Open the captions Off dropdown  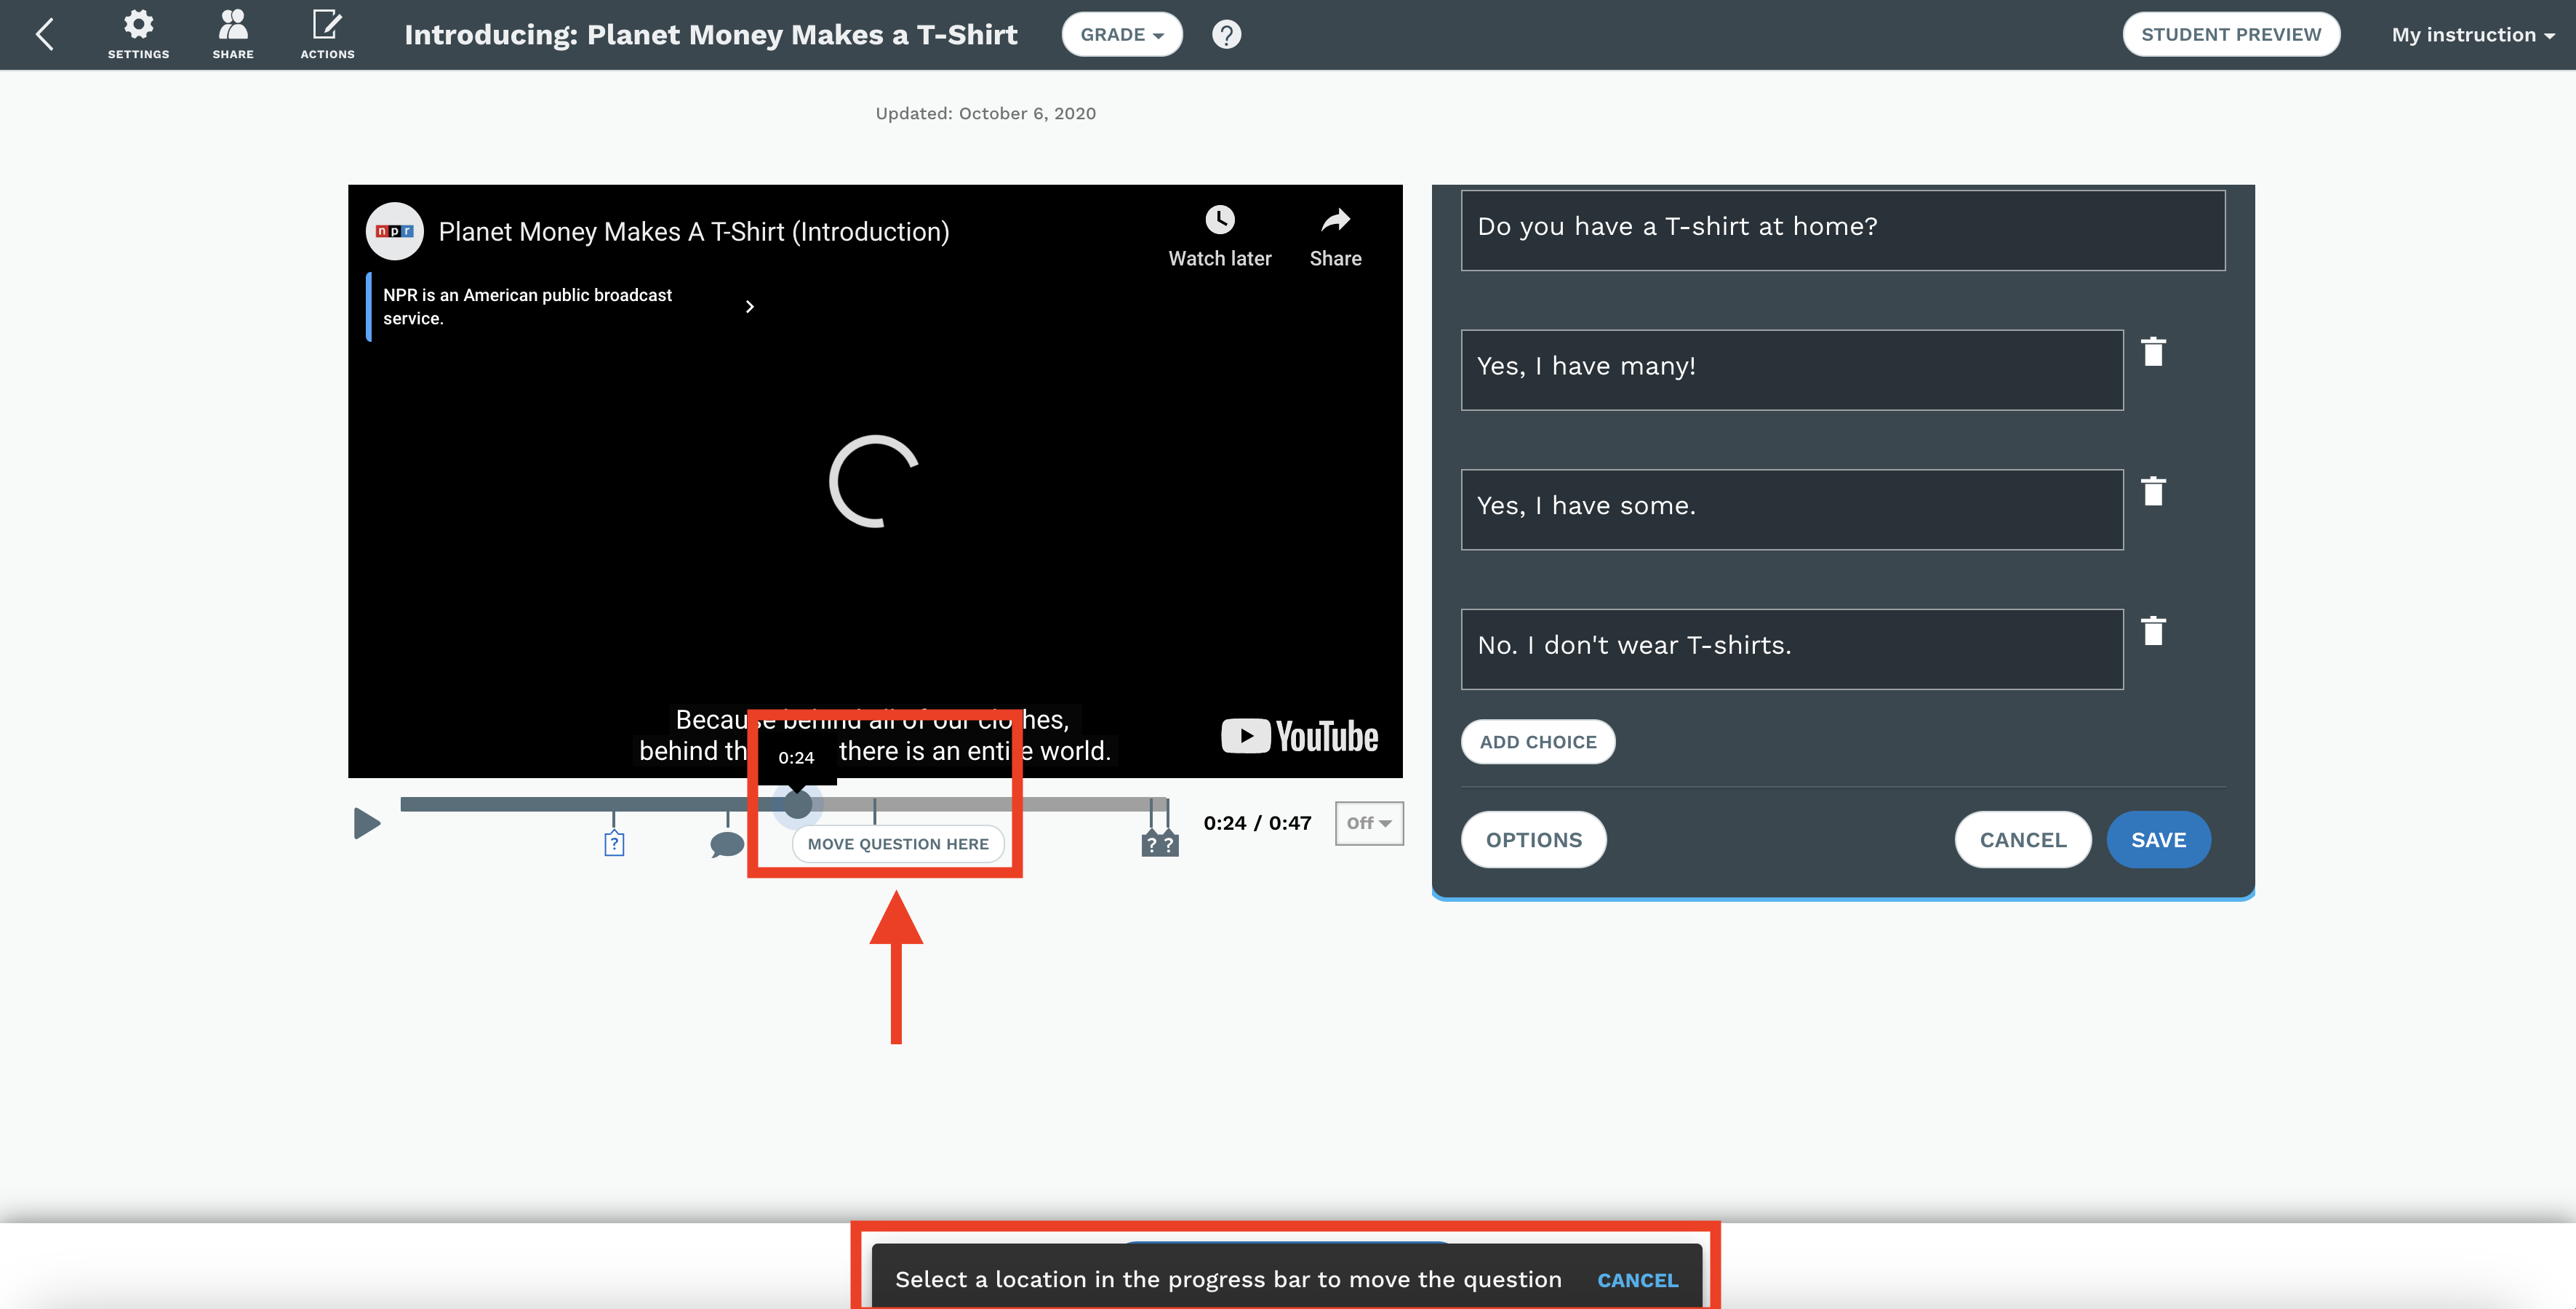[x=1369, y=823]
